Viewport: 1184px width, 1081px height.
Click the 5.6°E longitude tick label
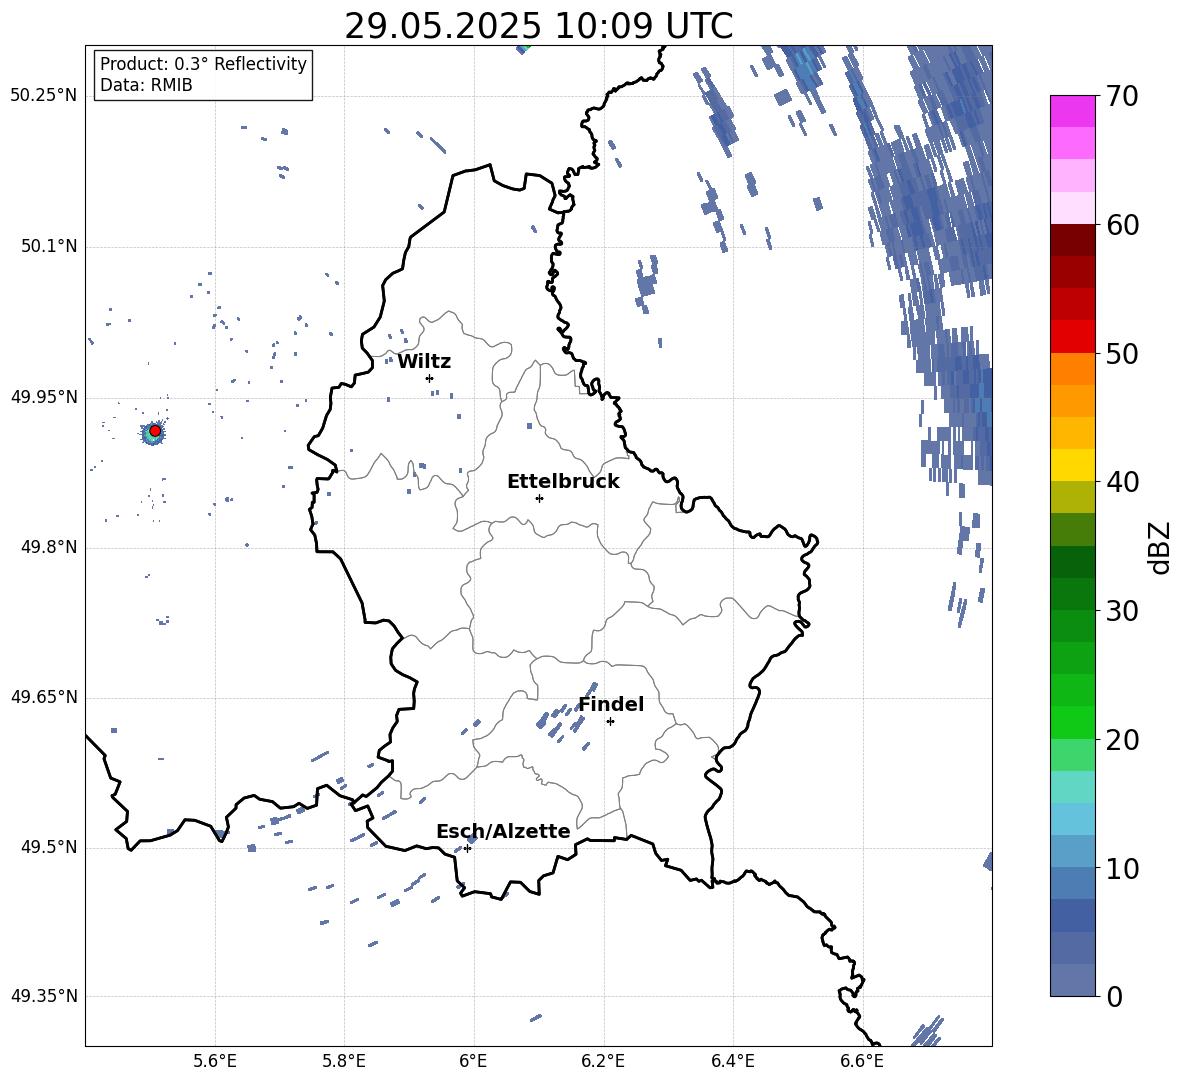tap(215, 1062)
